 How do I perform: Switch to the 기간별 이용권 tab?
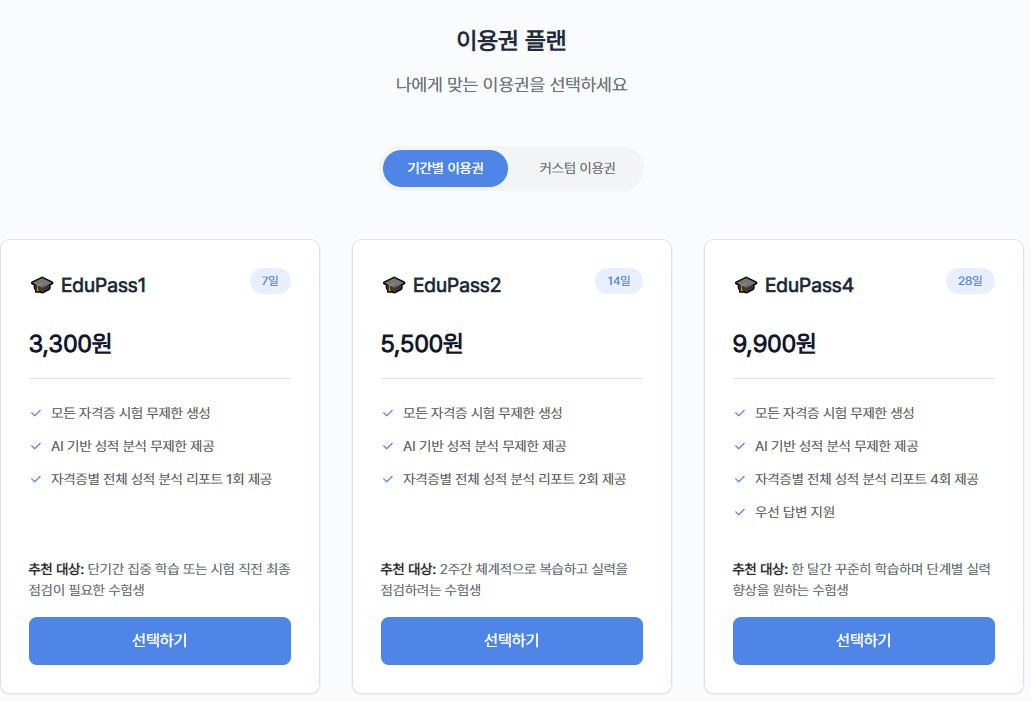click(x=445, y=168)
